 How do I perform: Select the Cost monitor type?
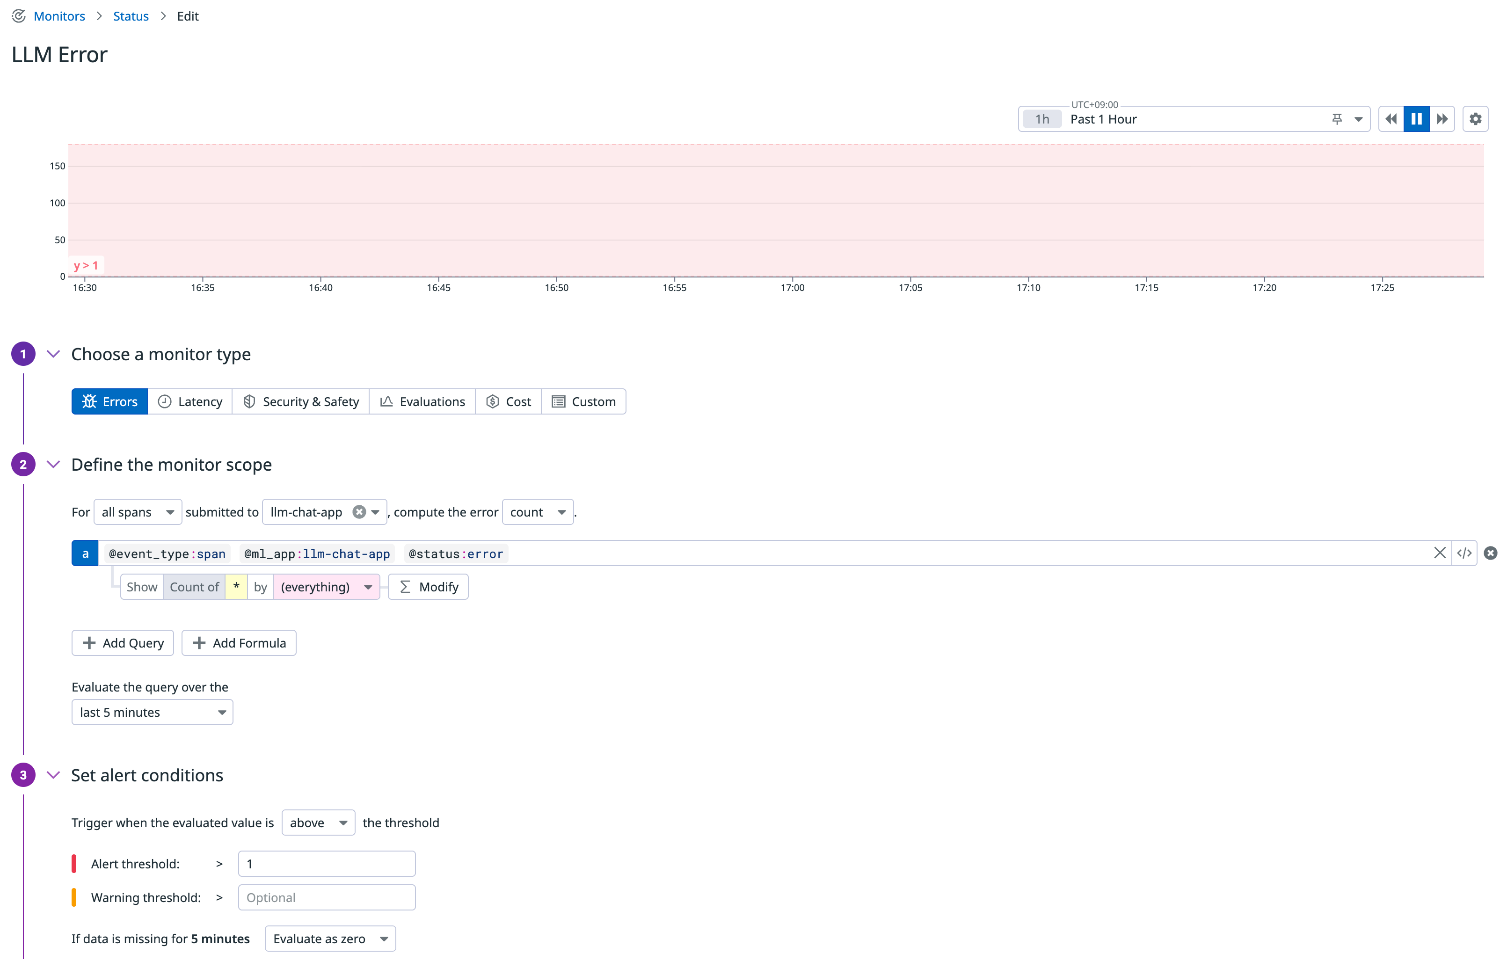pyautogui.click(x=508, y=401)
